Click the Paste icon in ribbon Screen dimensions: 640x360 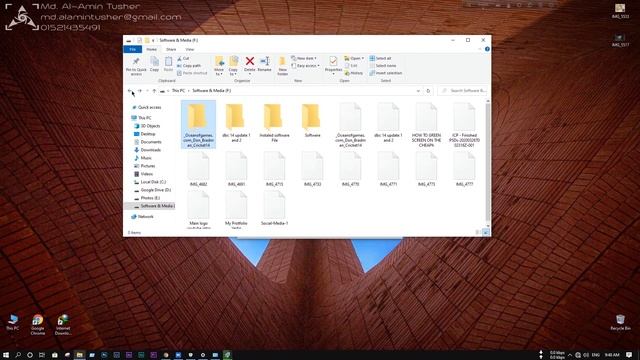pos(168,64)
